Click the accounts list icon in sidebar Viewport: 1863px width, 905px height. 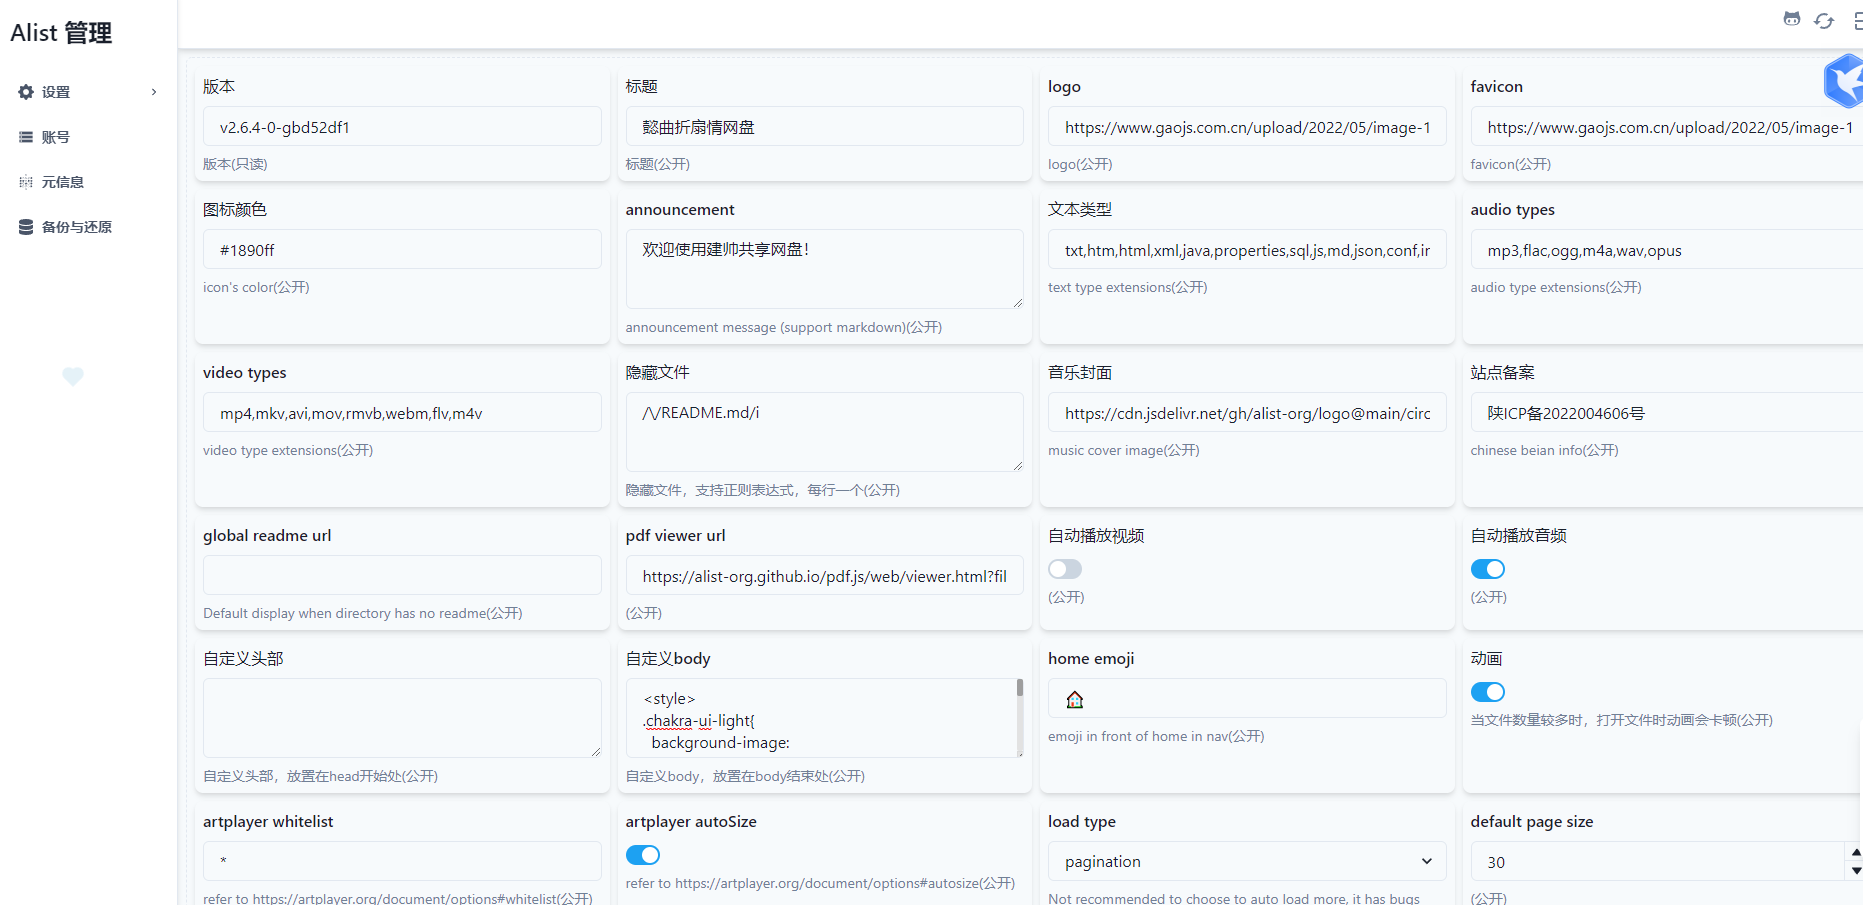pos(26,137)
